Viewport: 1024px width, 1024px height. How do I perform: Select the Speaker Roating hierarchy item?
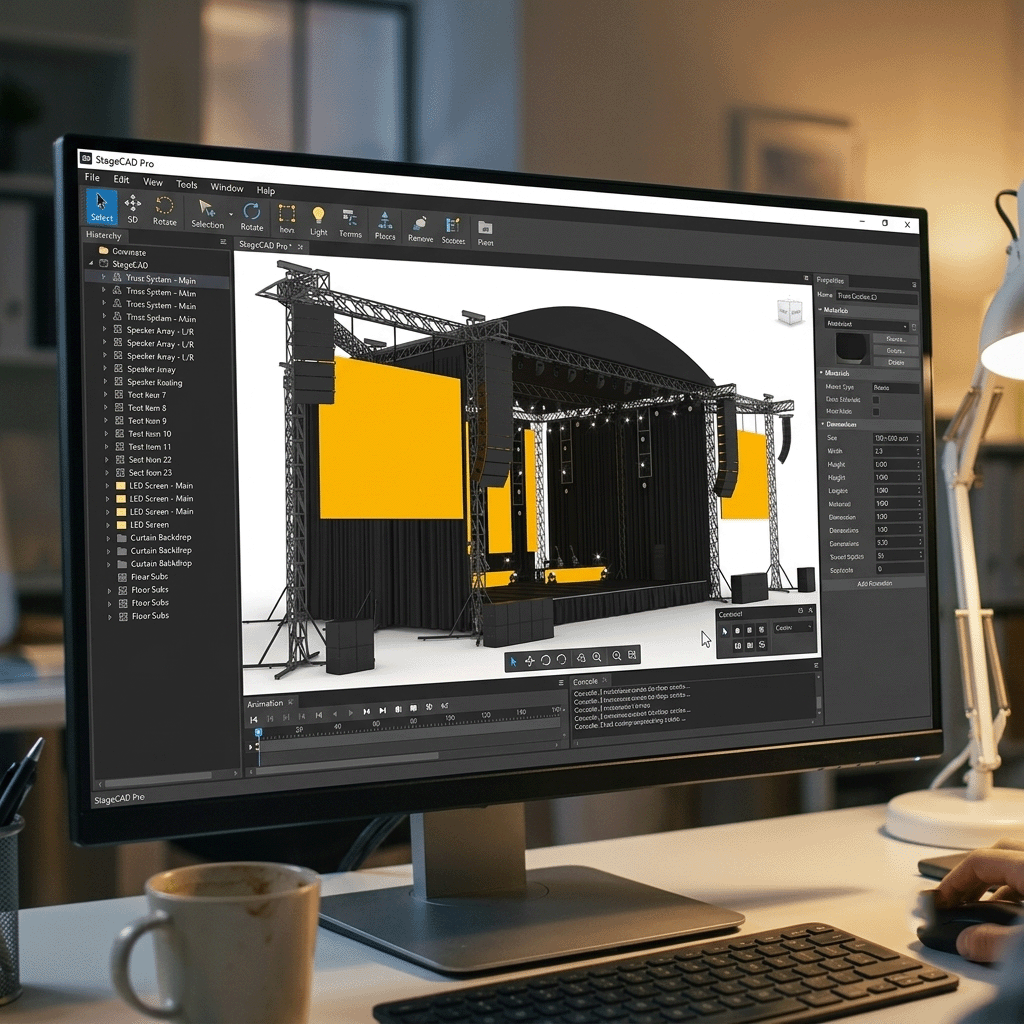pyautogui.click(x=148, y=382)
